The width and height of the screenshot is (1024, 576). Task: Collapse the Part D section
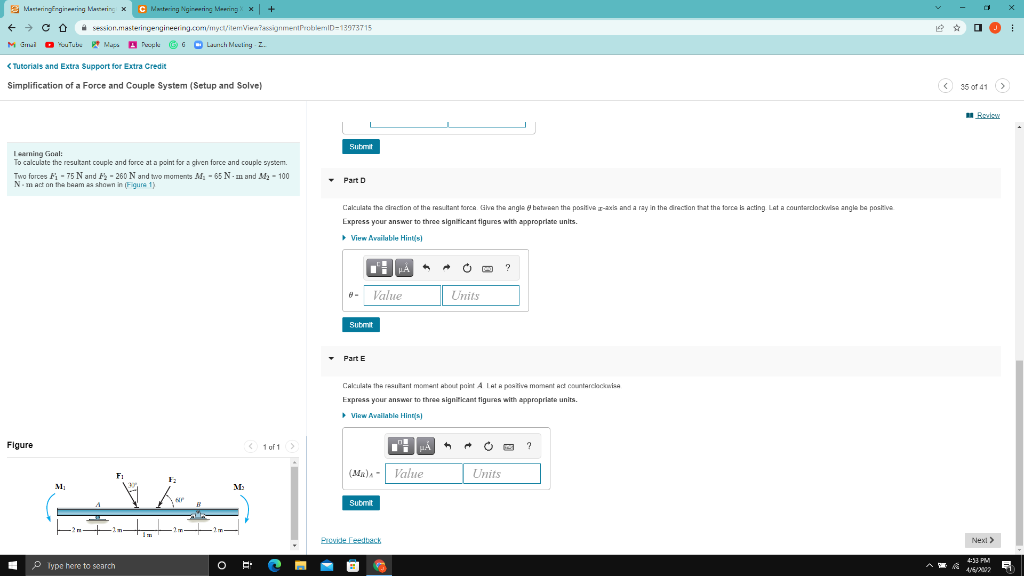[330, 180]
